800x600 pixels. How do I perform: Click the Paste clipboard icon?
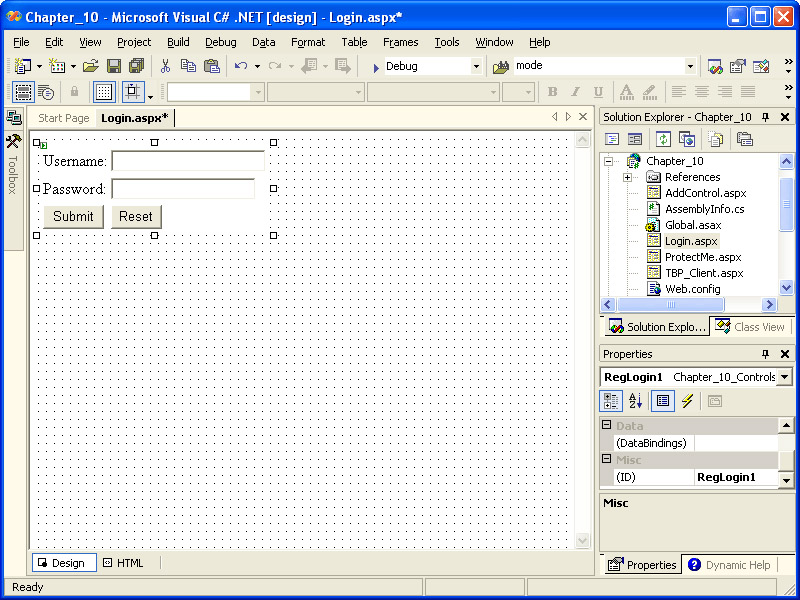tap(211, 66)
